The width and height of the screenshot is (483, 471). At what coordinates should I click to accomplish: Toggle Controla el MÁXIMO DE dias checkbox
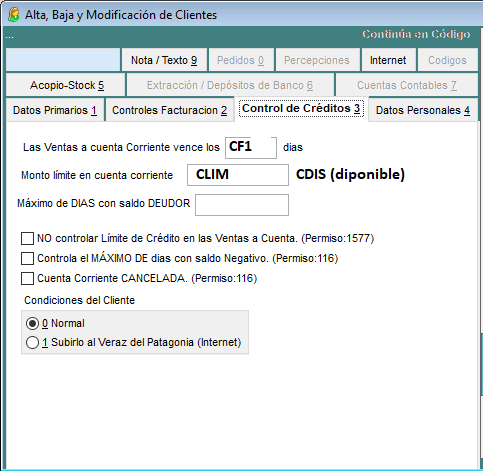click(x=27, y=258)
